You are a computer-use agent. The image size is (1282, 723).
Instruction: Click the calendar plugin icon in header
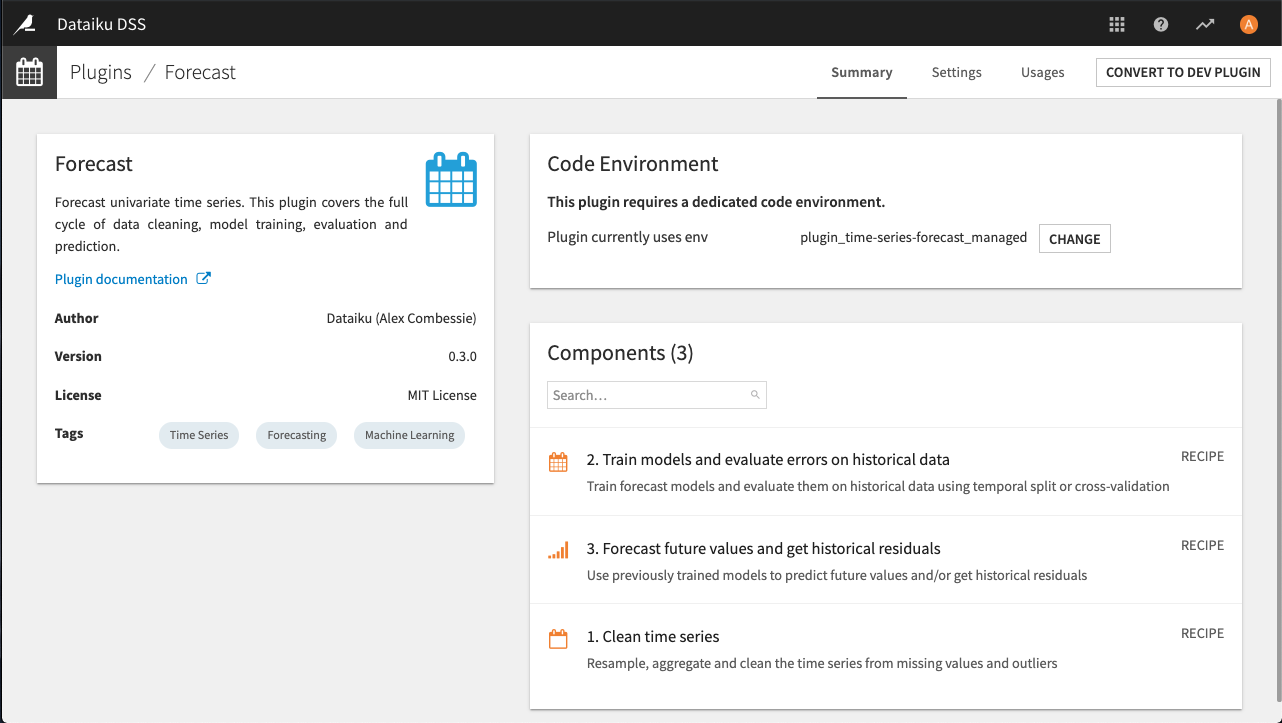pos(29,72)
